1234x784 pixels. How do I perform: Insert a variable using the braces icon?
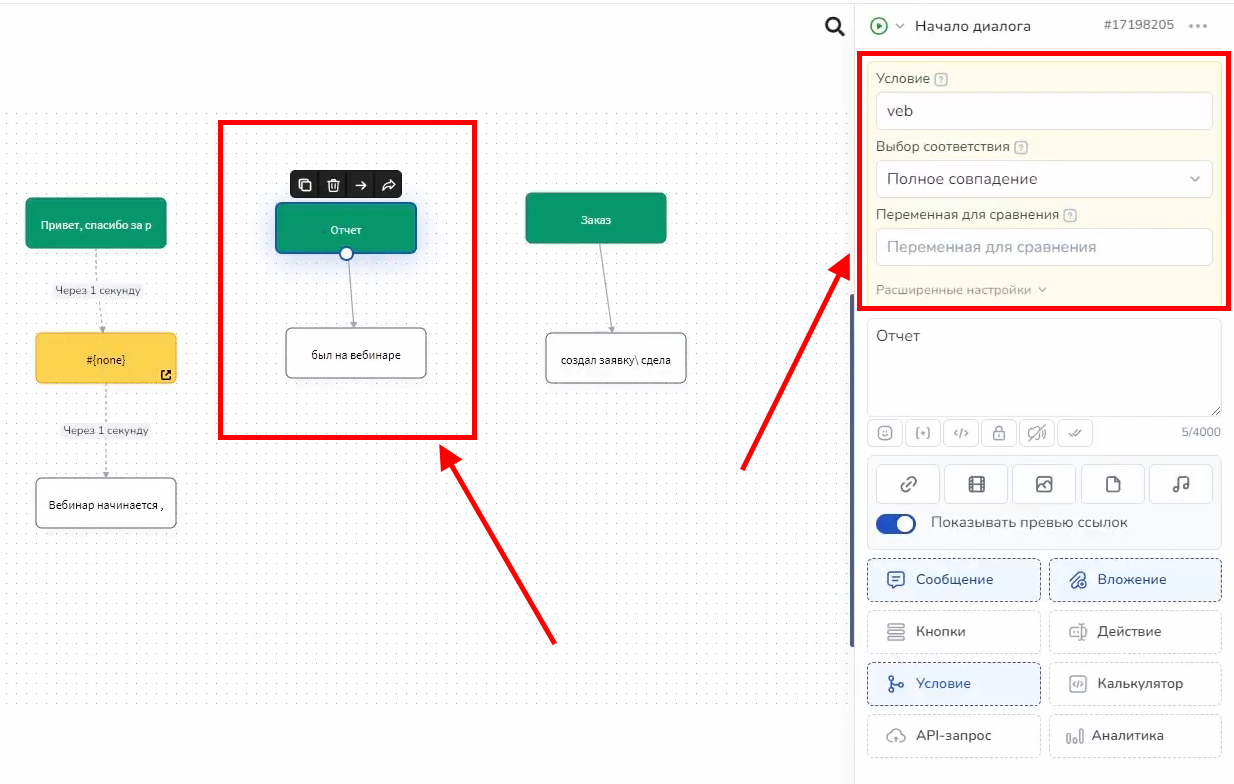click(x=923, y=433)
